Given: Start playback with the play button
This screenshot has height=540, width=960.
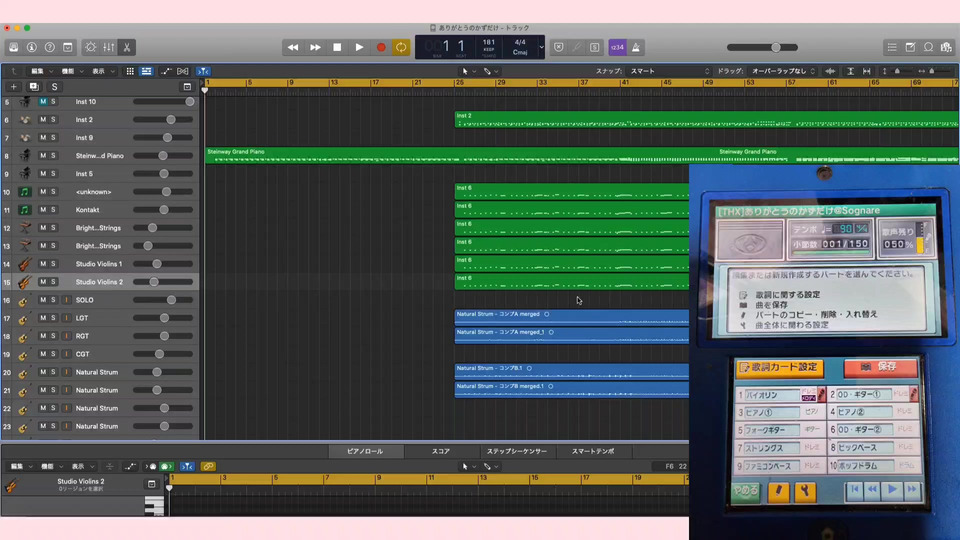Looking at the screenshot, I should [359, 47].
